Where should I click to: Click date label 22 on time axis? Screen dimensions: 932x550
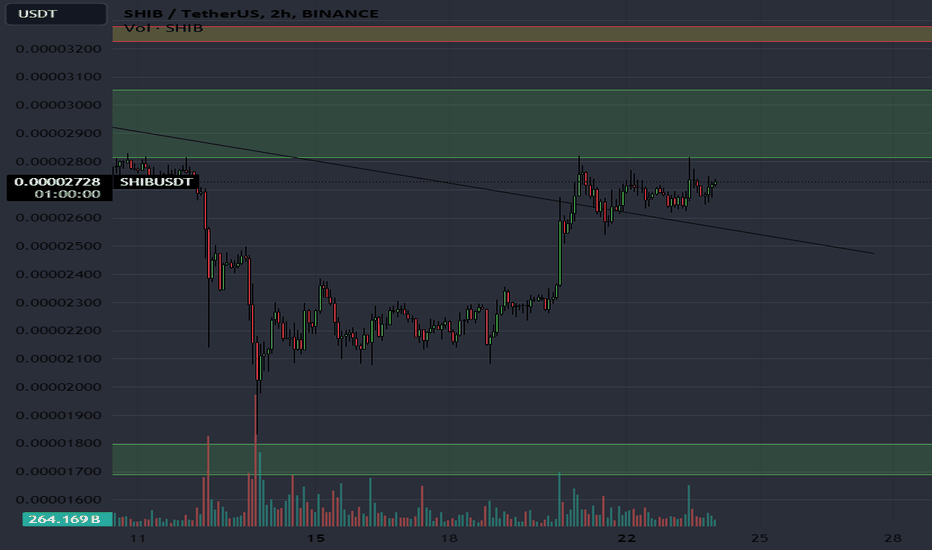[626, 538]
